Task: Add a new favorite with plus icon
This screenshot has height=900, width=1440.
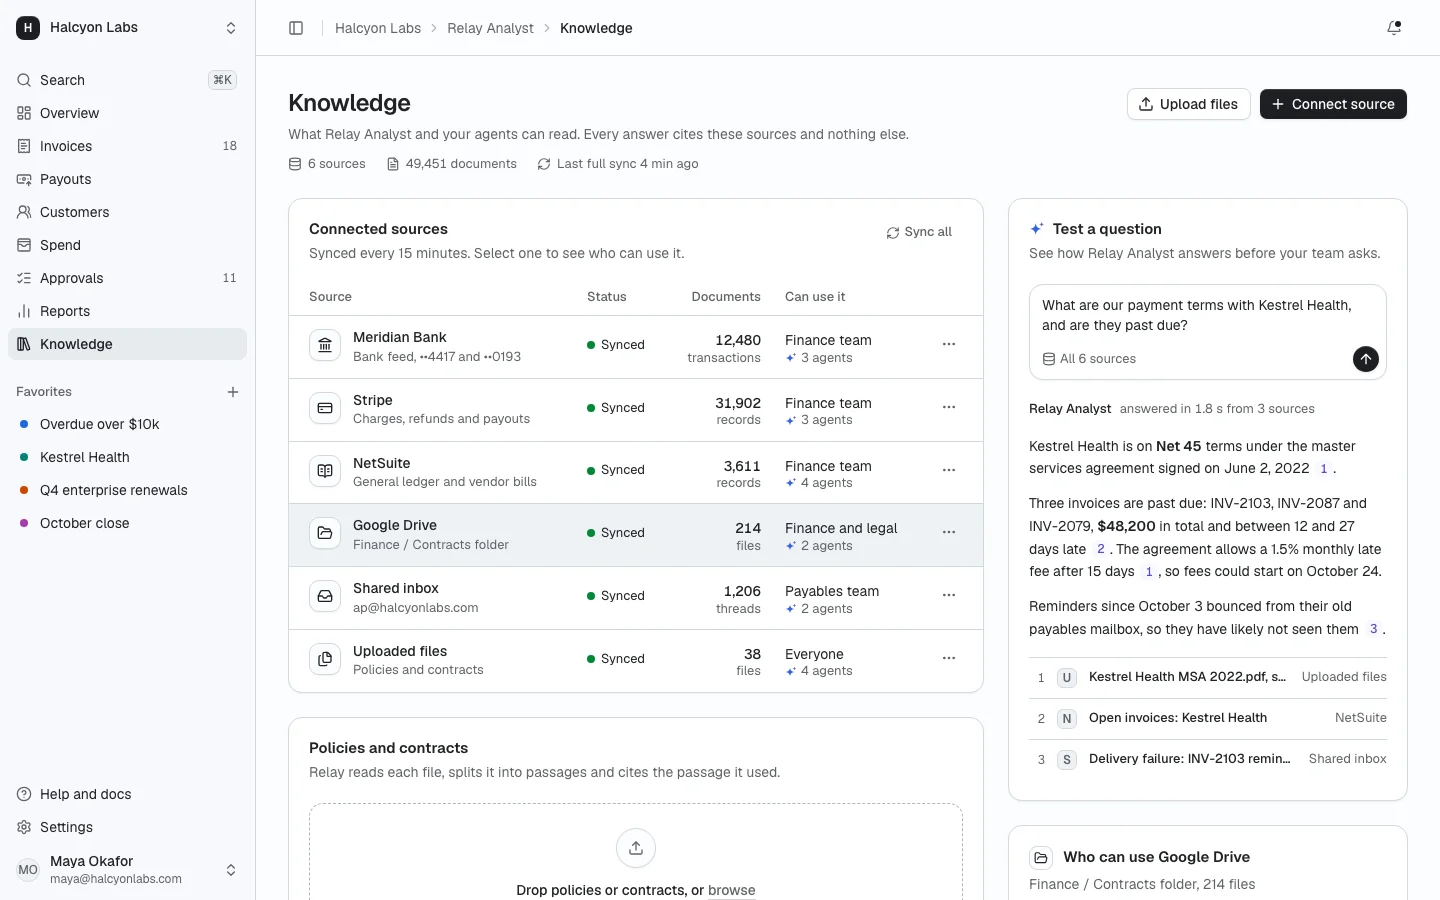Action: click(233, 392)
